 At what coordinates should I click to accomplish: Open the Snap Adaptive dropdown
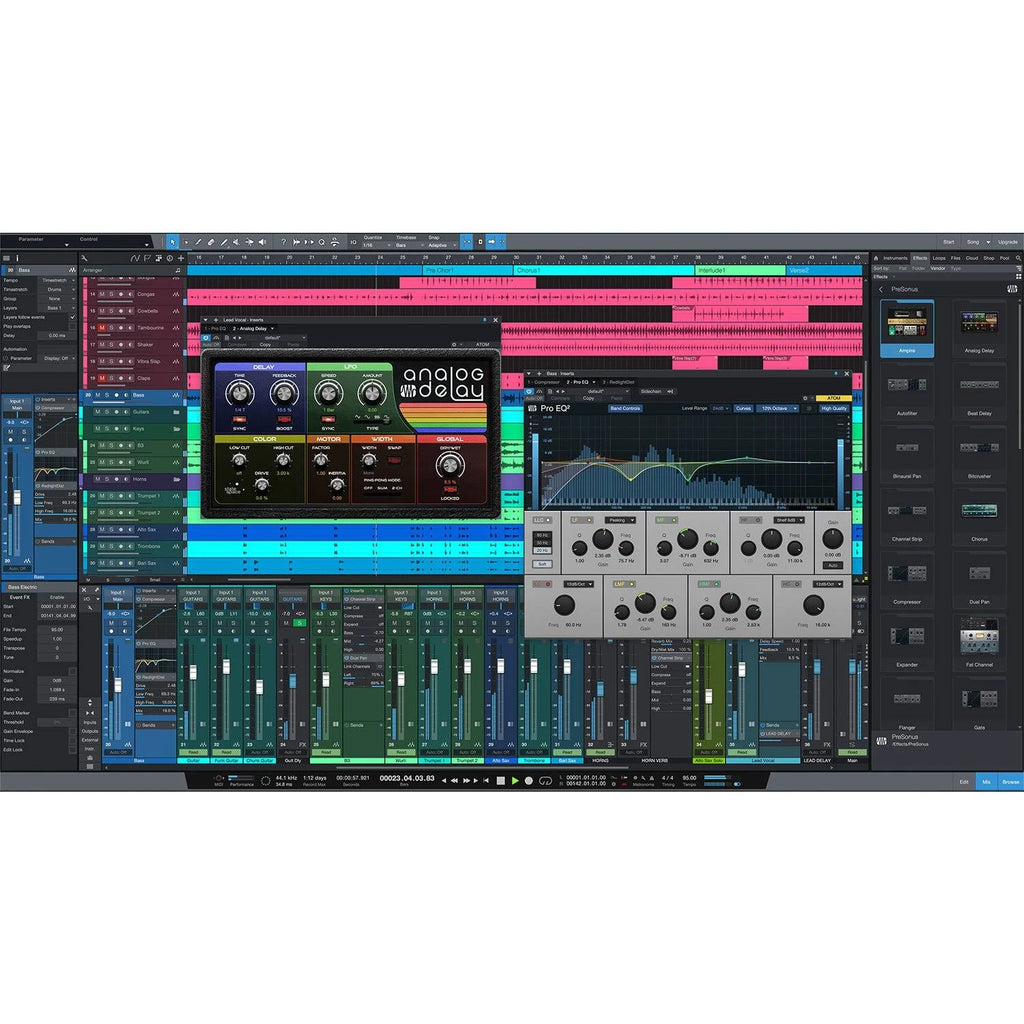(441, 246)
